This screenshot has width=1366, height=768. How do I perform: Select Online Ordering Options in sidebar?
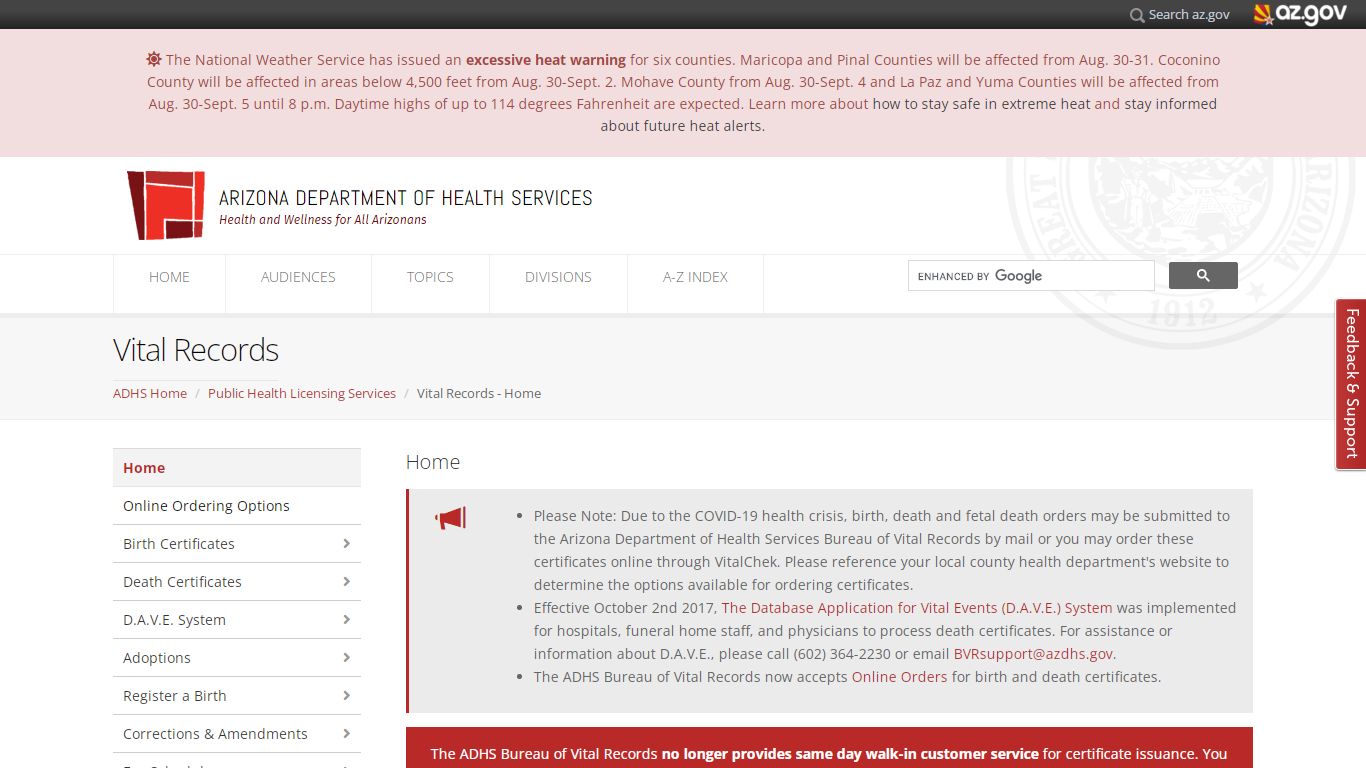coord(237,505)
